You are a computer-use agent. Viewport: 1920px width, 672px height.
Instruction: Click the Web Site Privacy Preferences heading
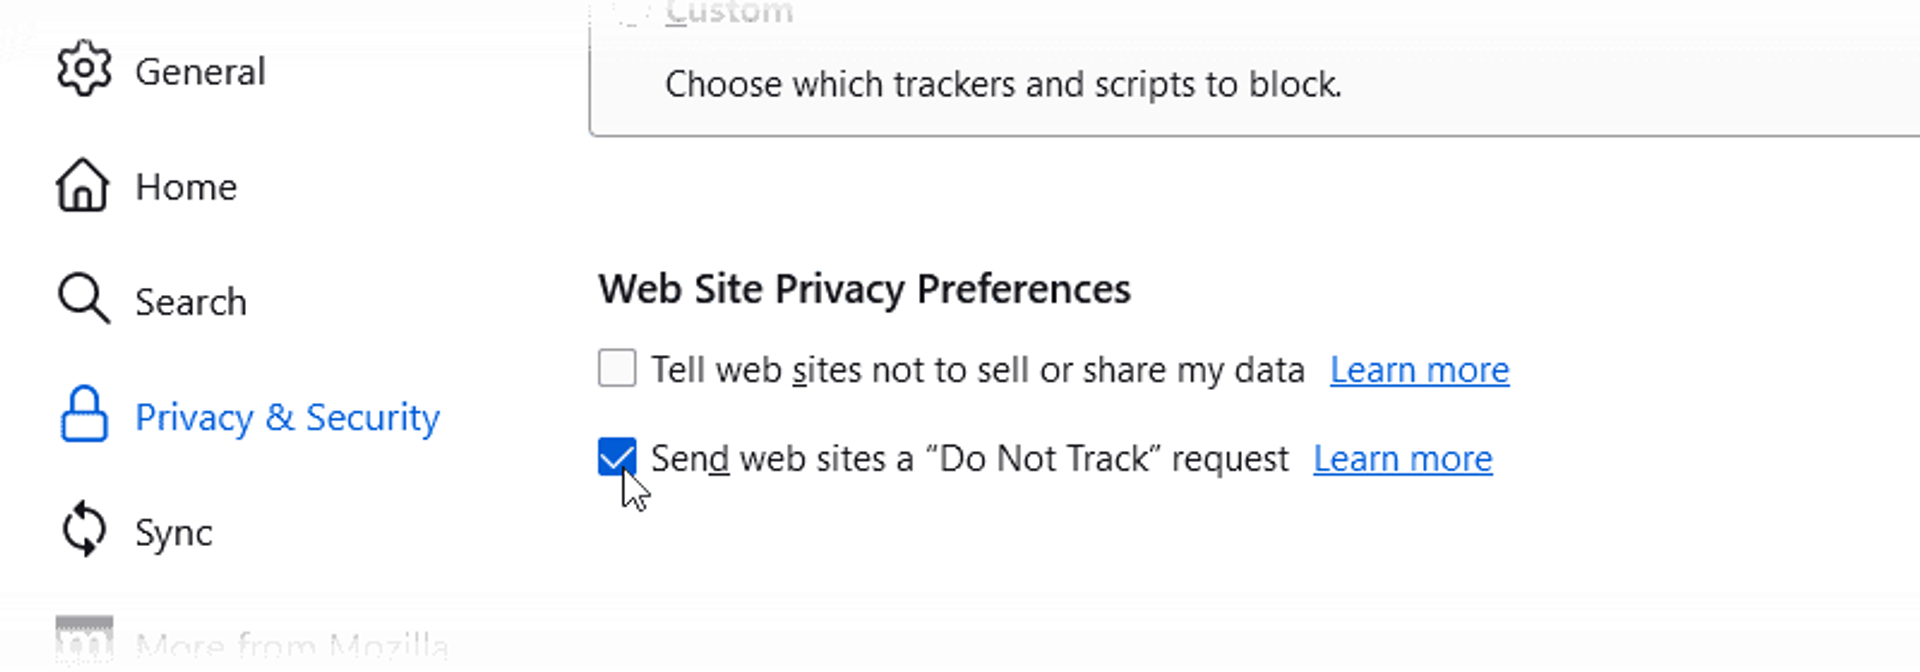pyautogui.click(x=864, y=289)
